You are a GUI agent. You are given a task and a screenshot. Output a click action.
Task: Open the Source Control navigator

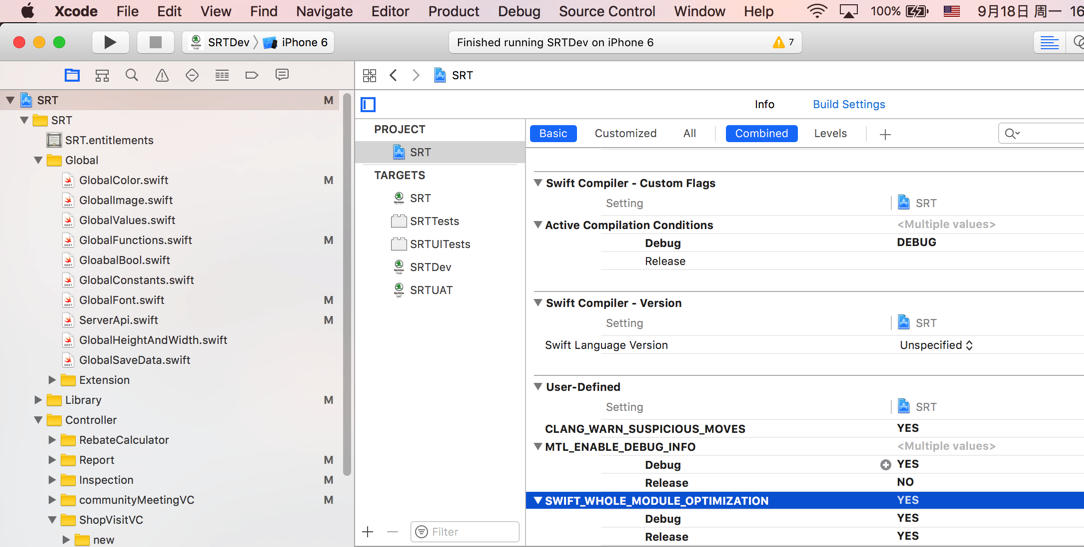click(102, 75)
